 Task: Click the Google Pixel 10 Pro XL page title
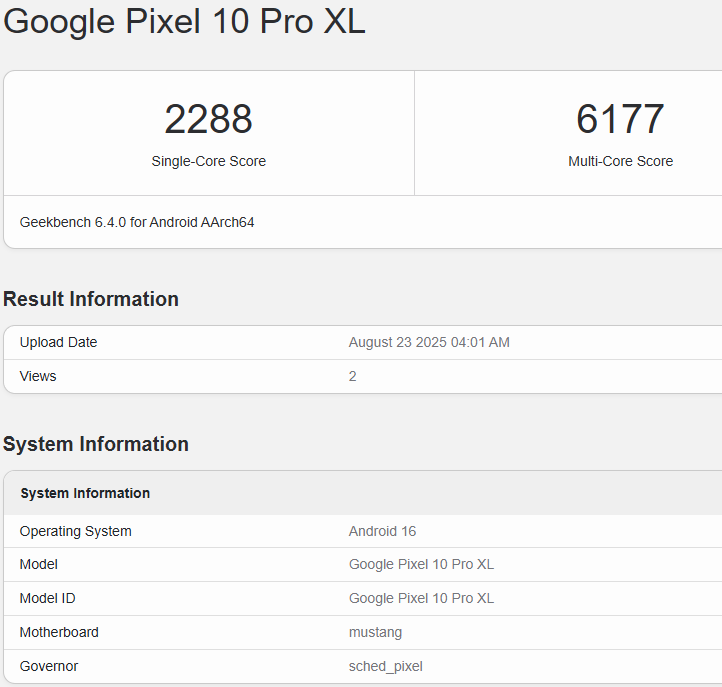tap(184, 22)
